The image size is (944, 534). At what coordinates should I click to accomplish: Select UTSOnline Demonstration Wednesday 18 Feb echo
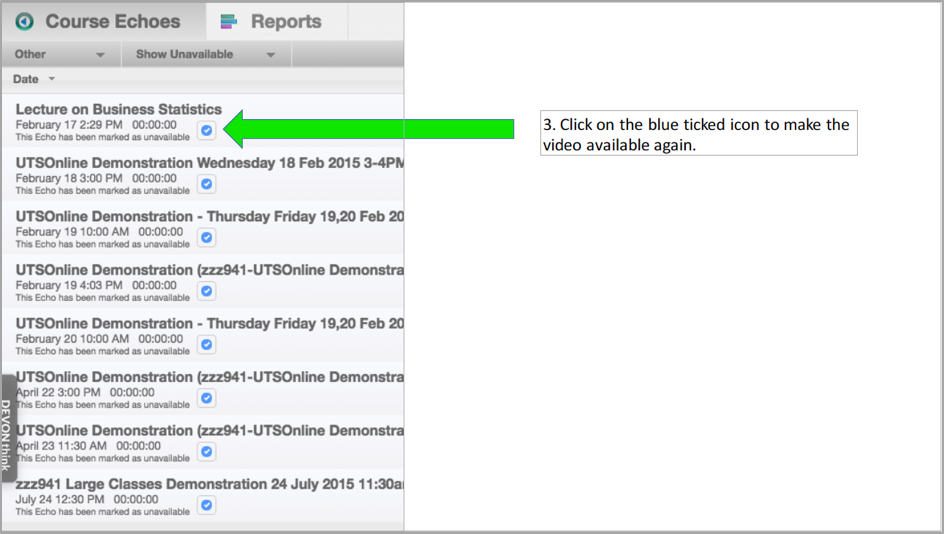[x=200, y=163]
